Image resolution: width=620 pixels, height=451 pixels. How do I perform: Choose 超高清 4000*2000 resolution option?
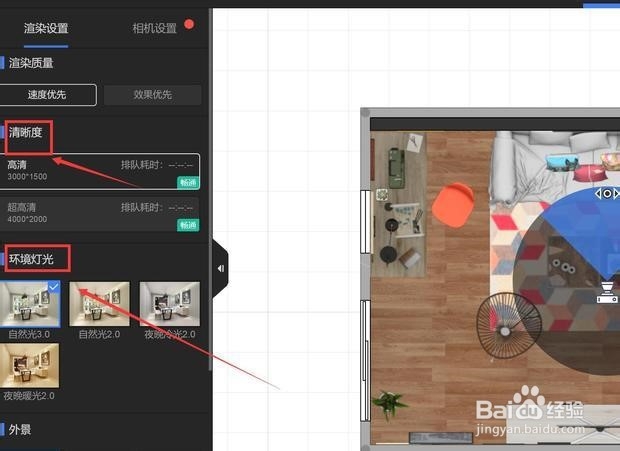tap(100, 214)
